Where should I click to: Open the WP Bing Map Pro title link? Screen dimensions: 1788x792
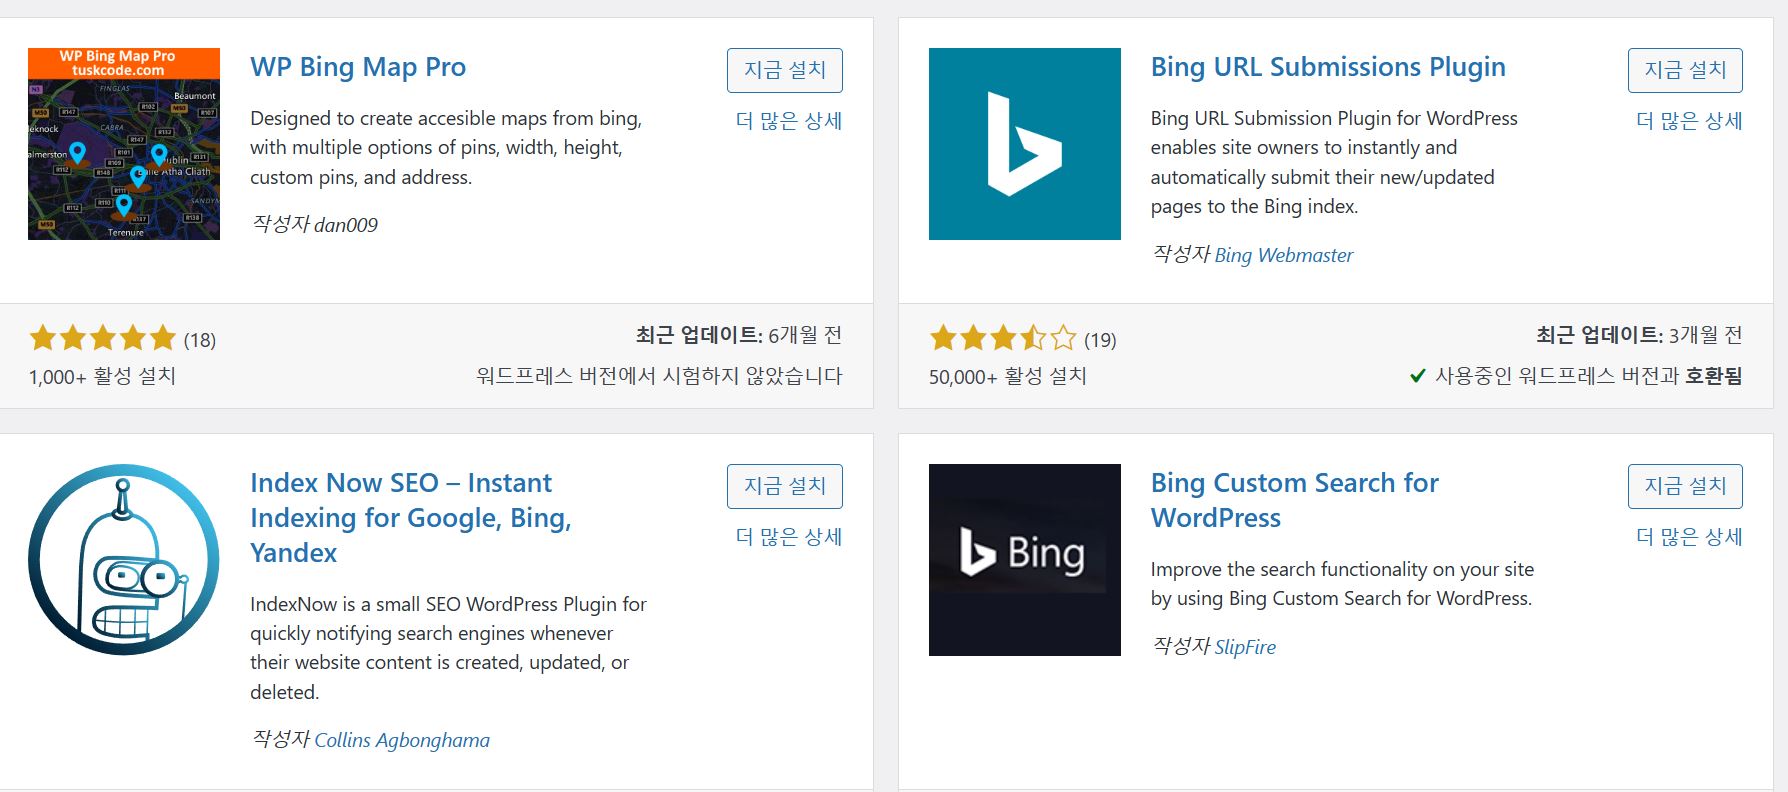[358, 67]
